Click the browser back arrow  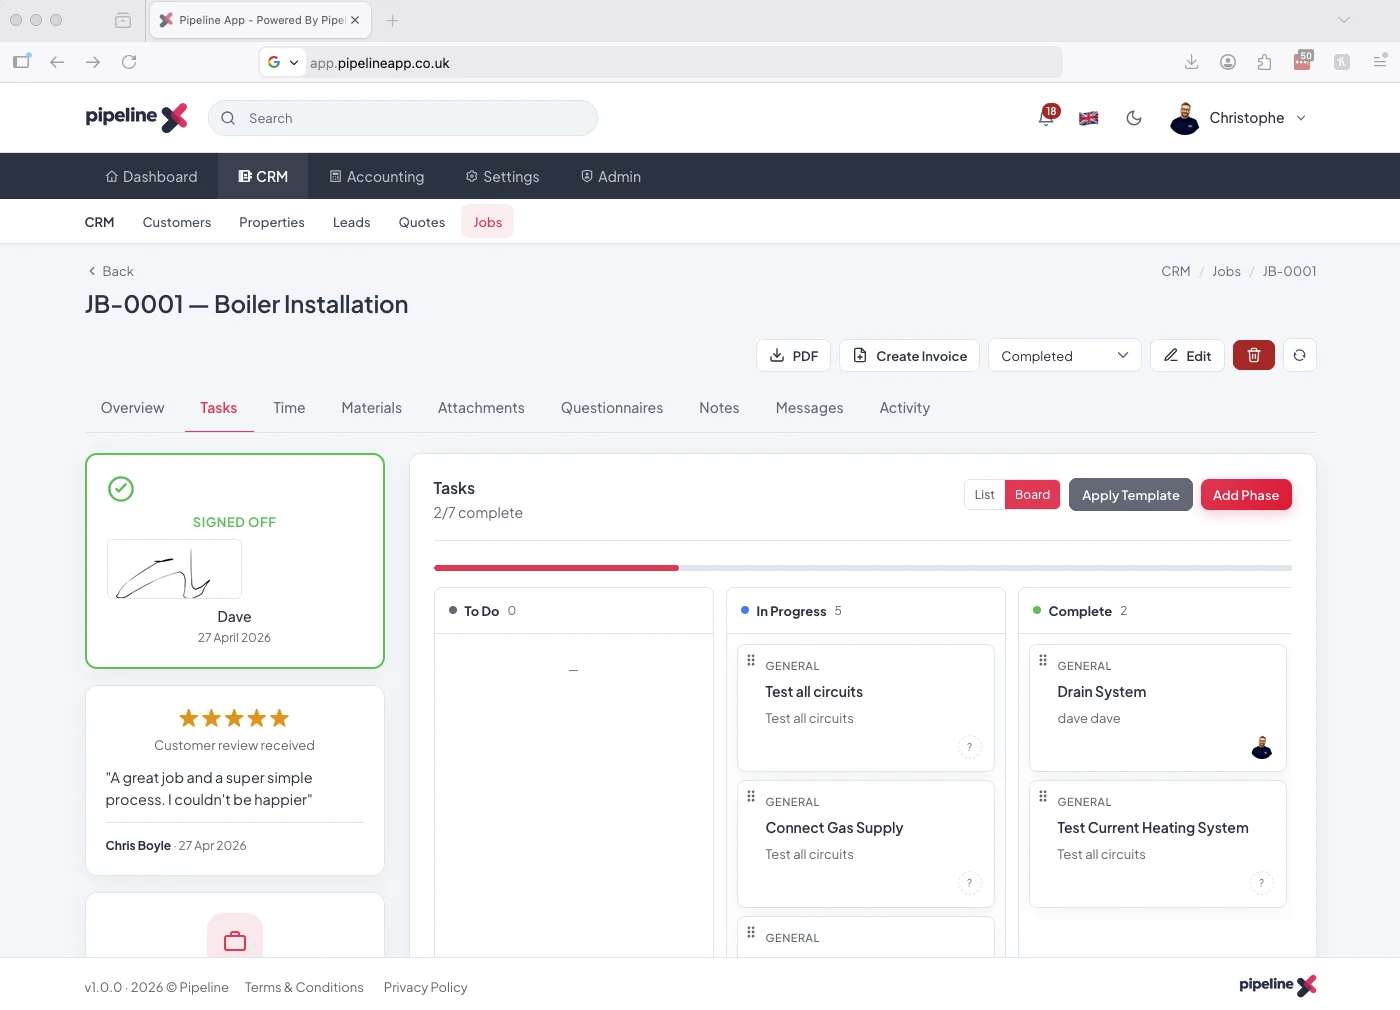click(57, 62)
